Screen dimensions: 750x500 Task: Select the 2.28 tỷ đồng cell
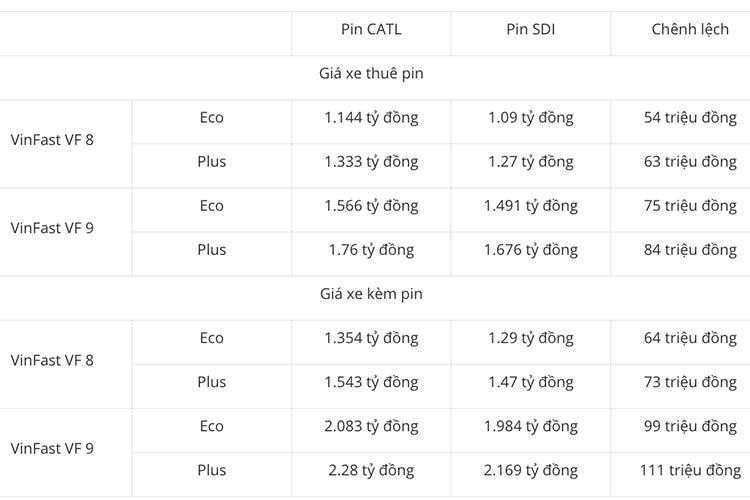click(371, 470)
